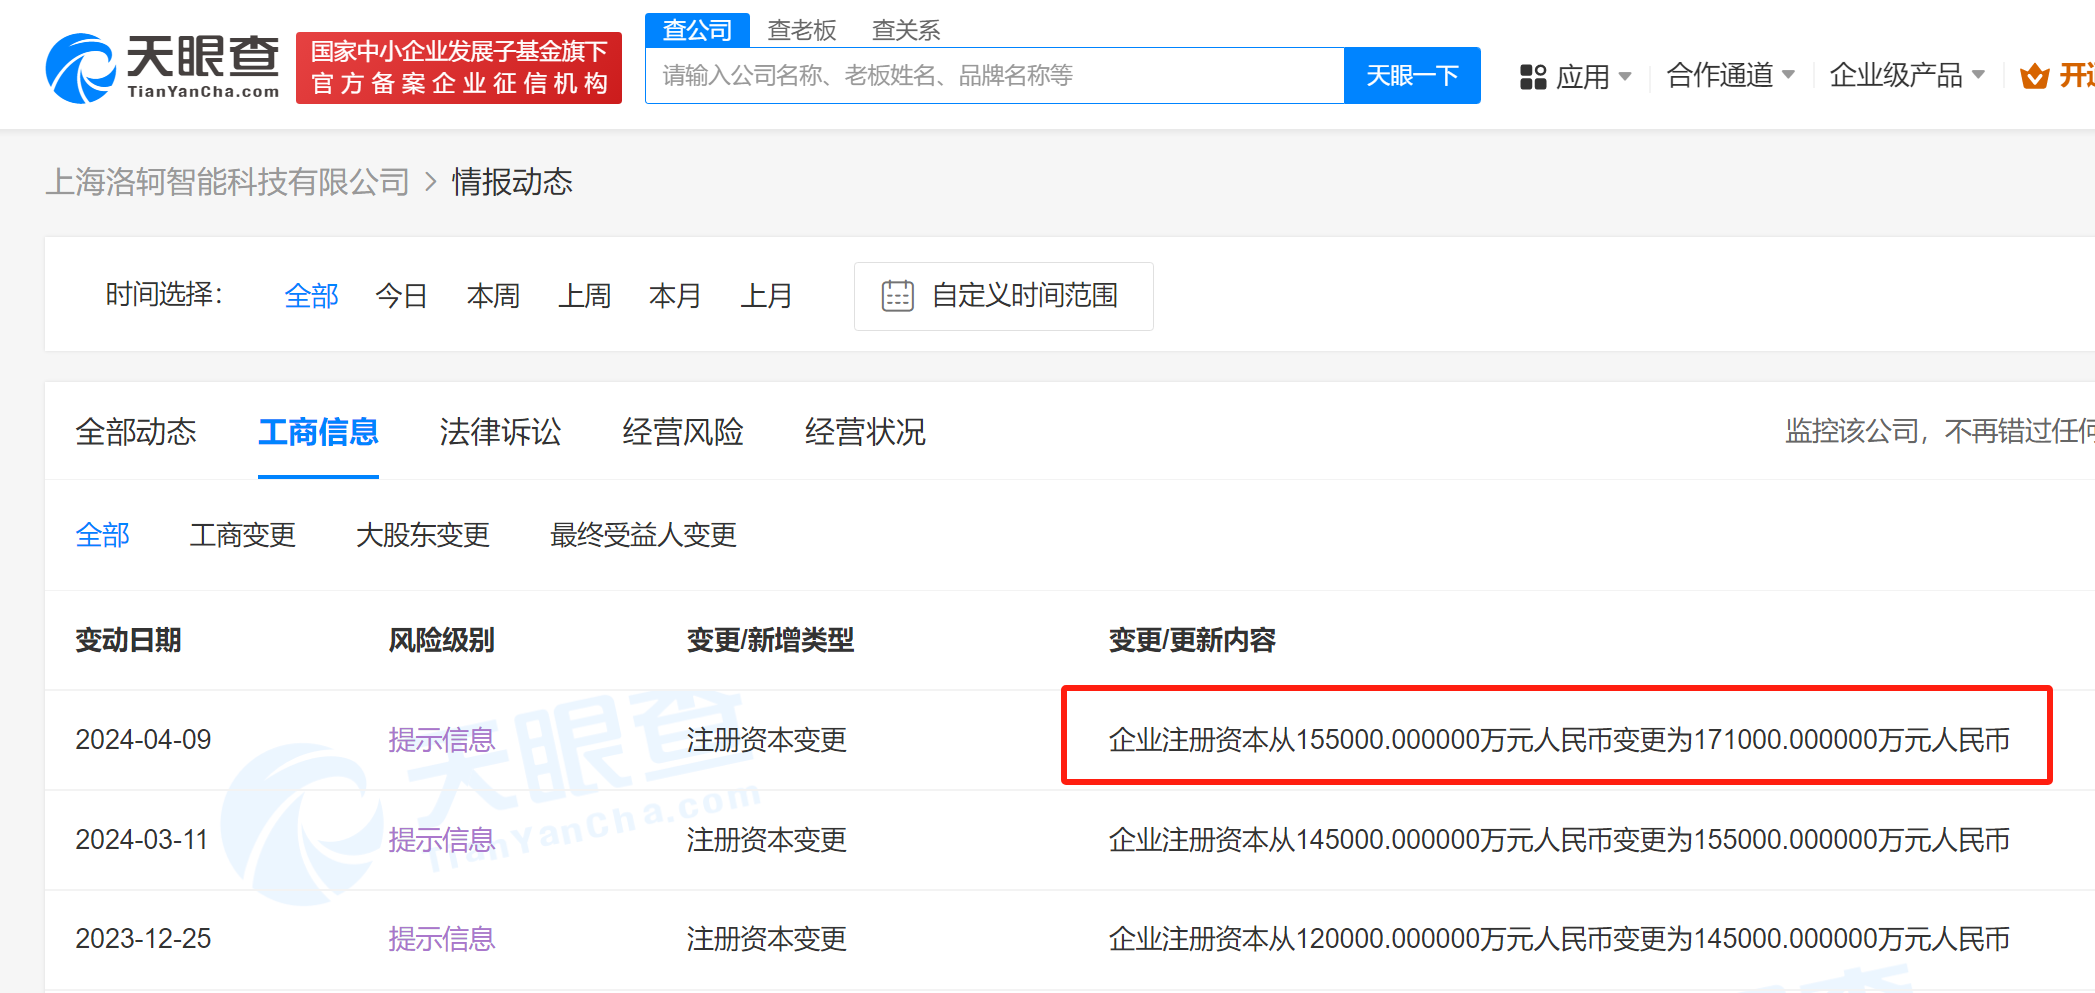The height and width of the screenshot is (993, 2095).
Task: Open 自定义时间范围 date picker
Action: [x=1003, y=296]
